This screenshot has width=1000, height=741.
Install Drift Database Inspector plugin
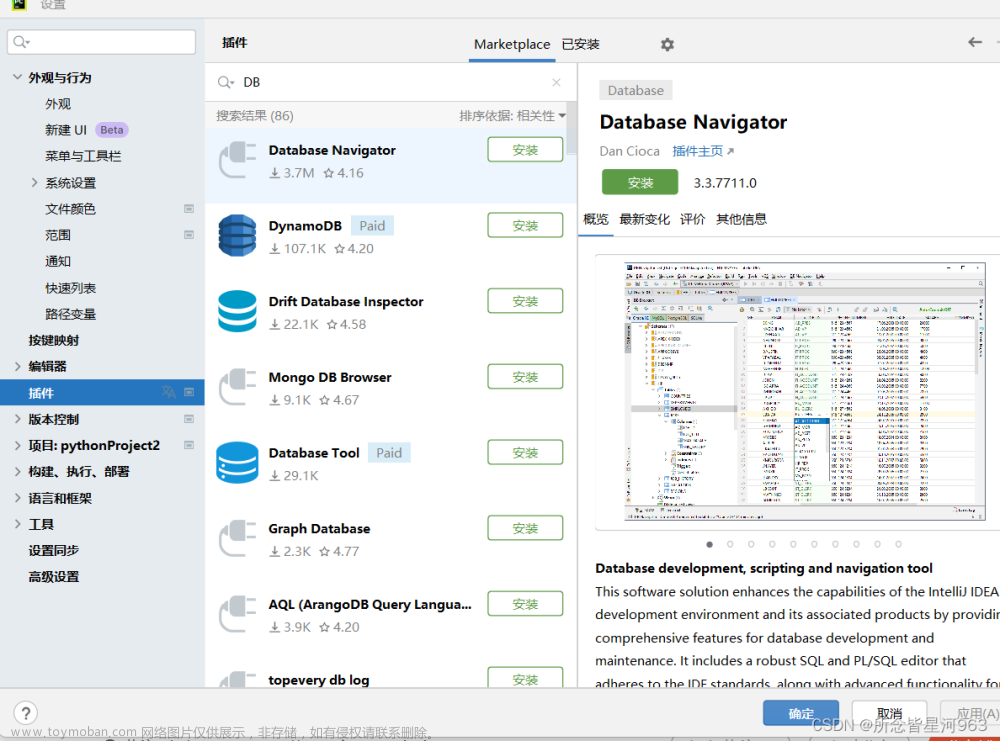(525, 301)
